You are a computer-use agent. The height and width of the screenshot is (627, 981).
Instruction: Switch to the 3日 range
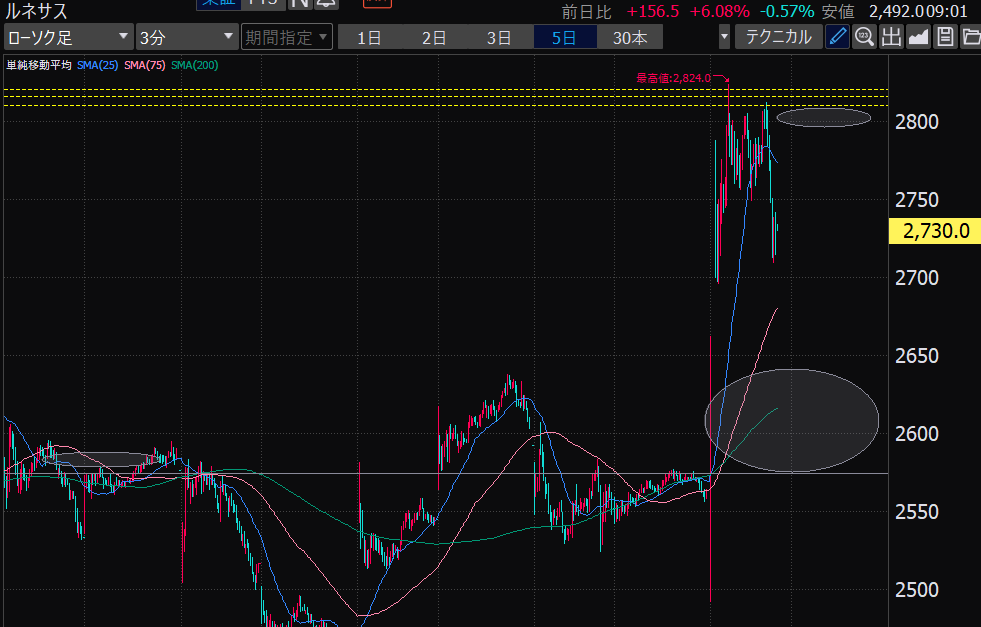click(x=499, y=38)
